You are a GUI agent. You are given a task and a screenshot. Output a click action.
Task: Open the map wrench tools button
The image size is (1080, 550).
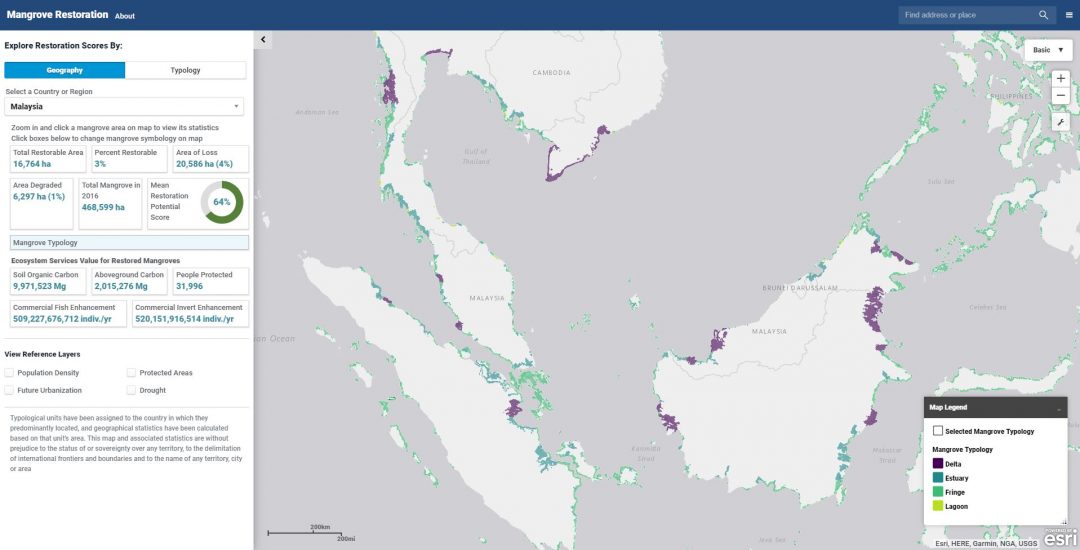(x=1061, y=122)
